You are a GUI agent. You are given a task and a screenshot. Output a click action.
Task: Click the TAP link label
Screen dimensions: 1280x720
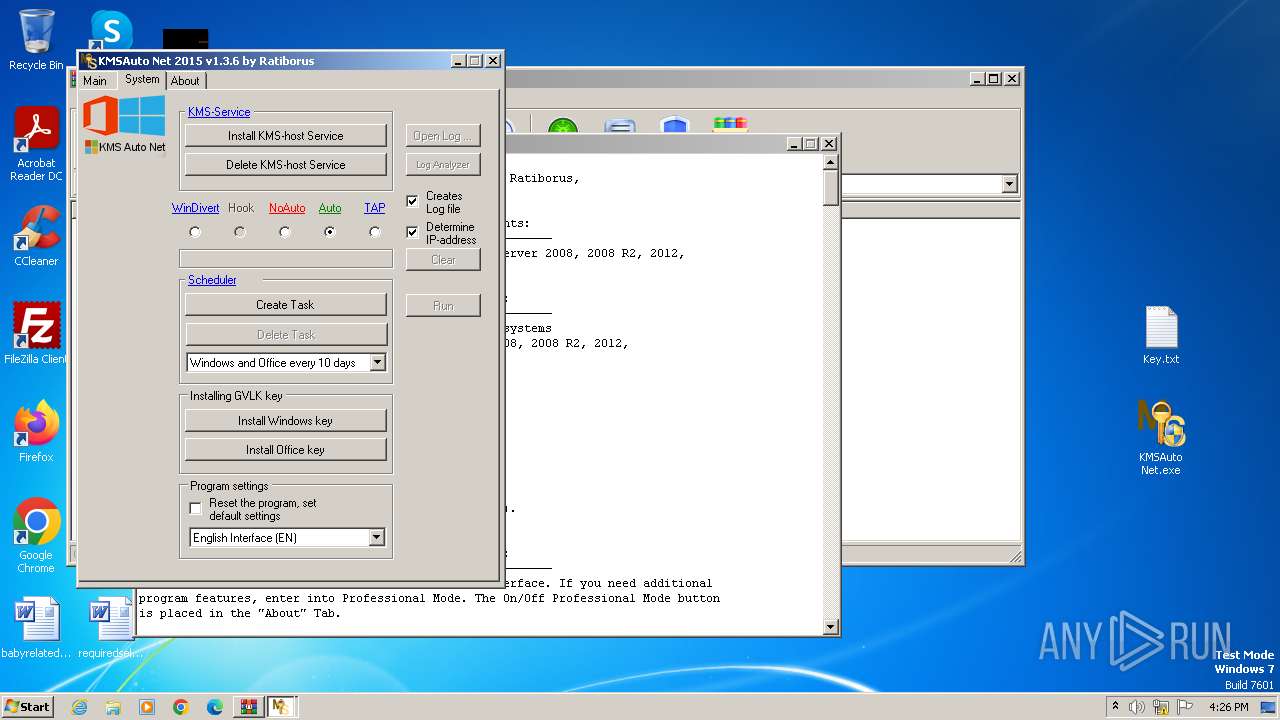(x=375, y=208)
